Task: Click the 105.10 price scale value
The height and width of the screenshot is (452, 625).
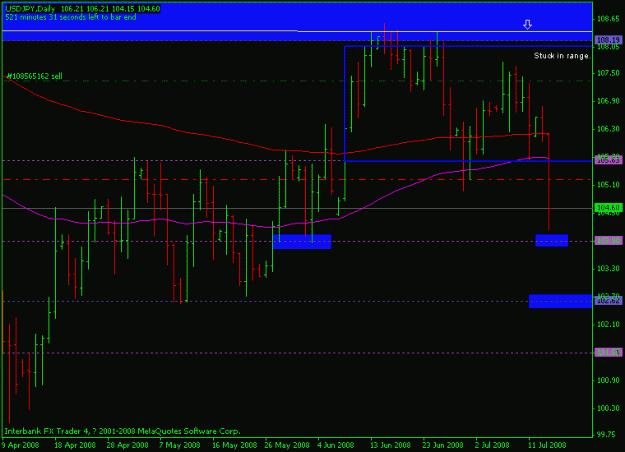Action: (608, 185)
